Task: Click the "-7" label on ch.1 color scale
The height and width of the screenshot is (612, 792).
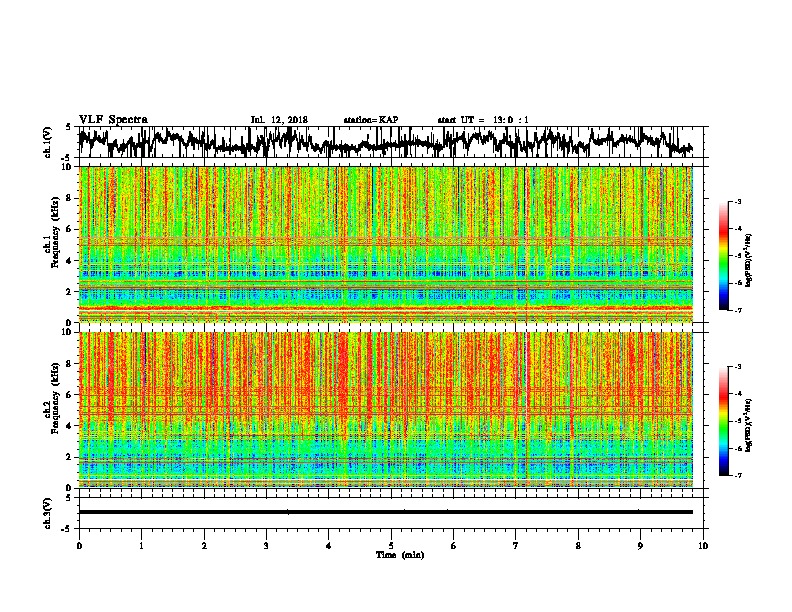Action: 737,310
